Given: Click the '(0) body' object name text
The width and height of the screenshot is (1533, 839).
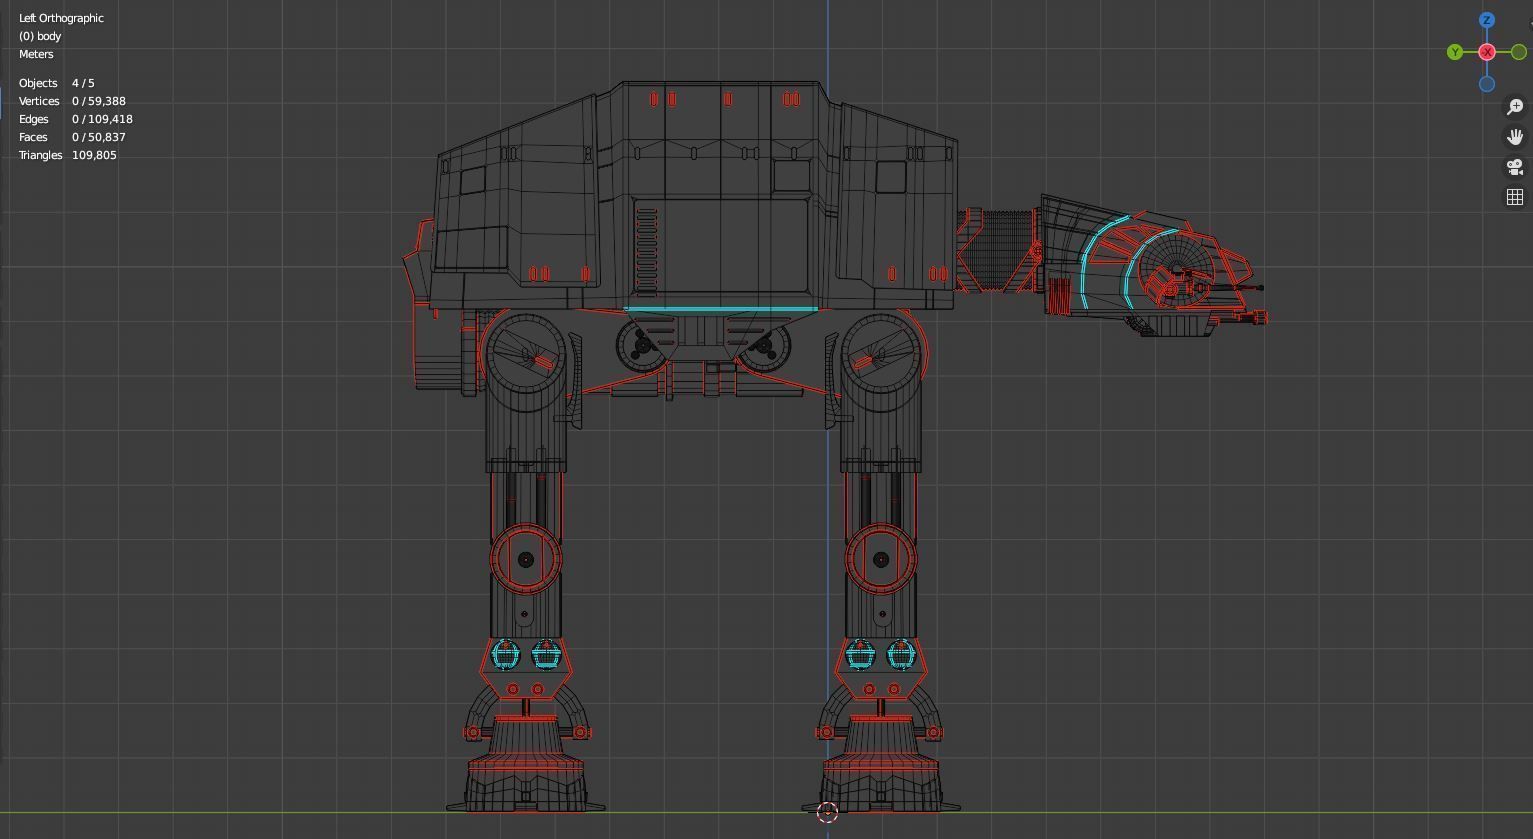Looking at the screenshot, I should pyautogui.click(x=40, y=36).
